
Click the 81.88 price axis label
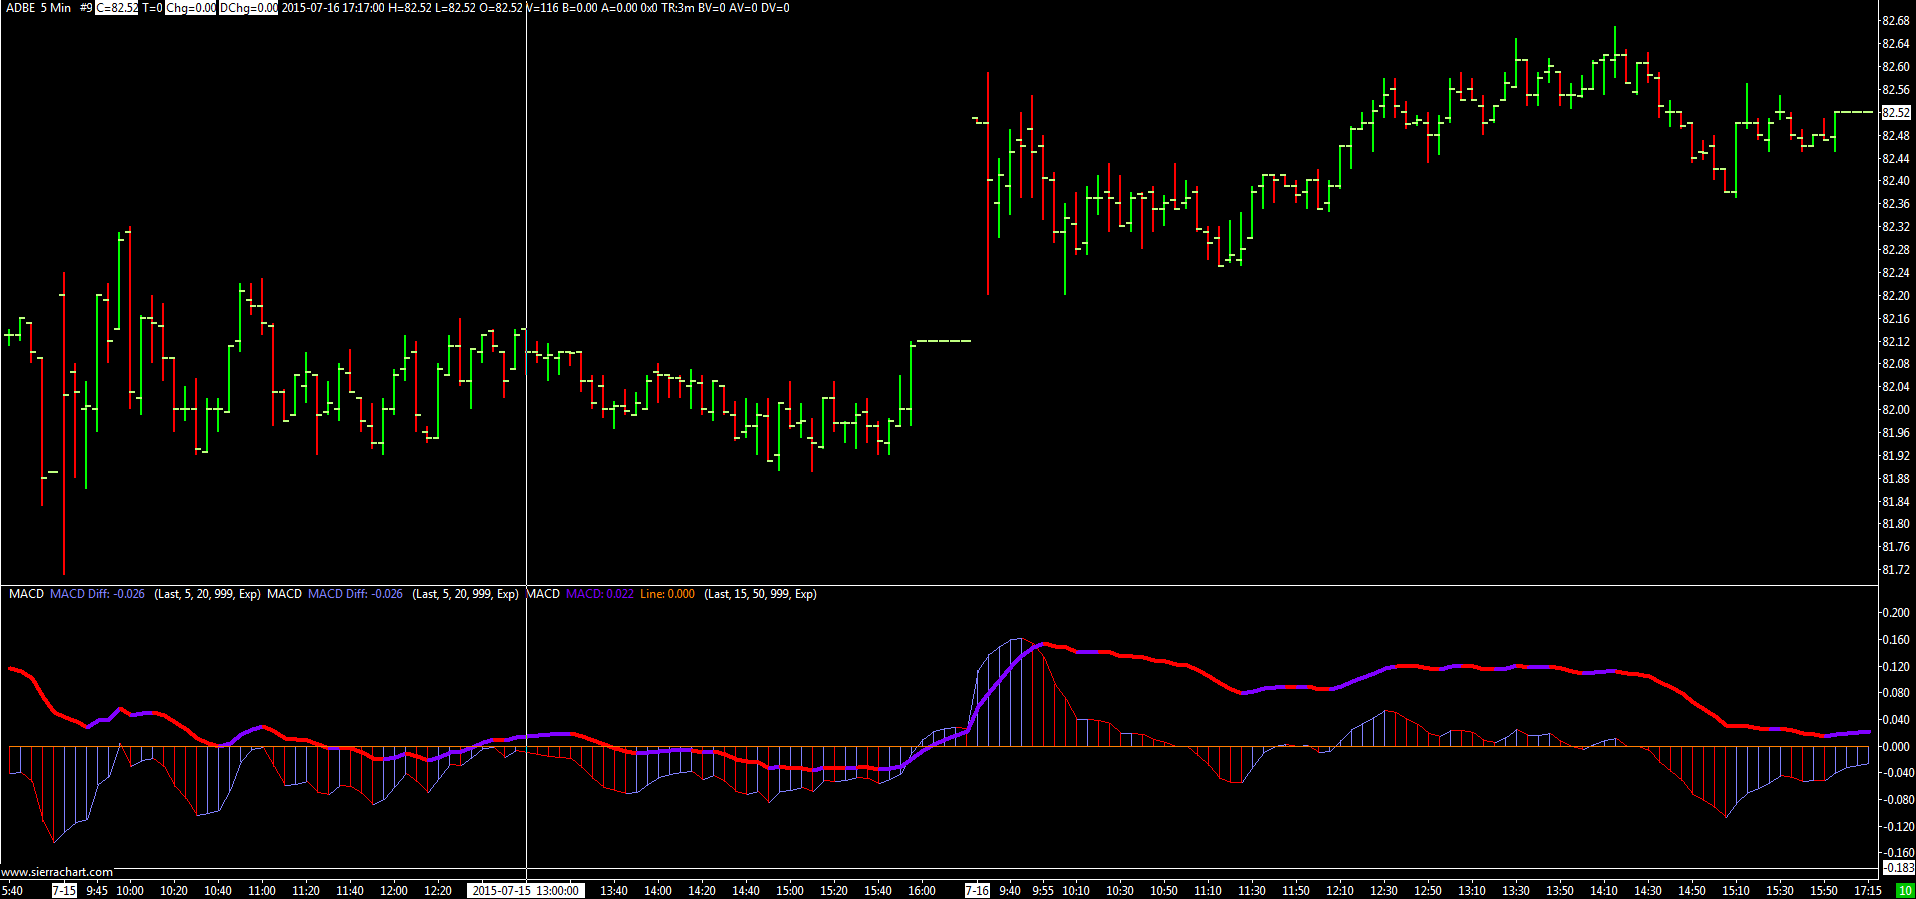coord(1896,479)
